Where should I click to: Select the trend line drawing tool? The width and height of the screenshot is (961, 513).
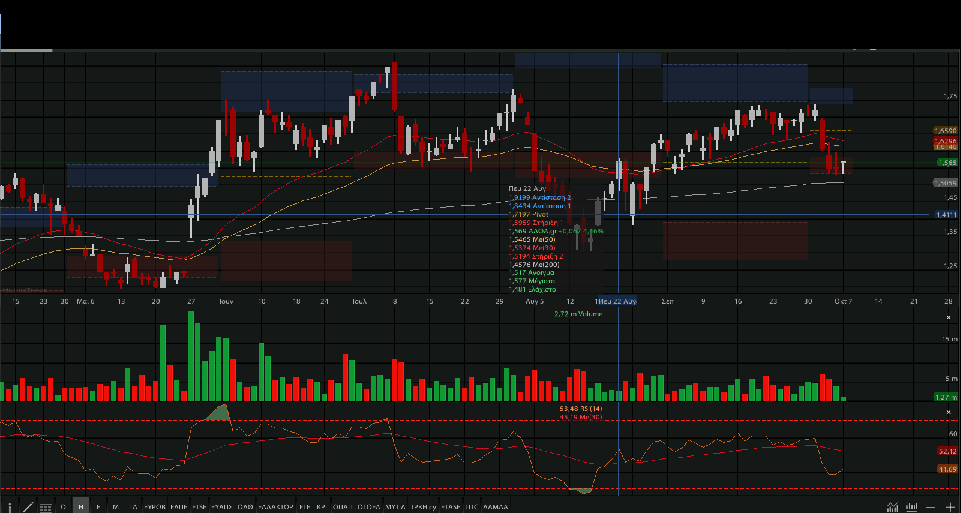pos(28,507)
